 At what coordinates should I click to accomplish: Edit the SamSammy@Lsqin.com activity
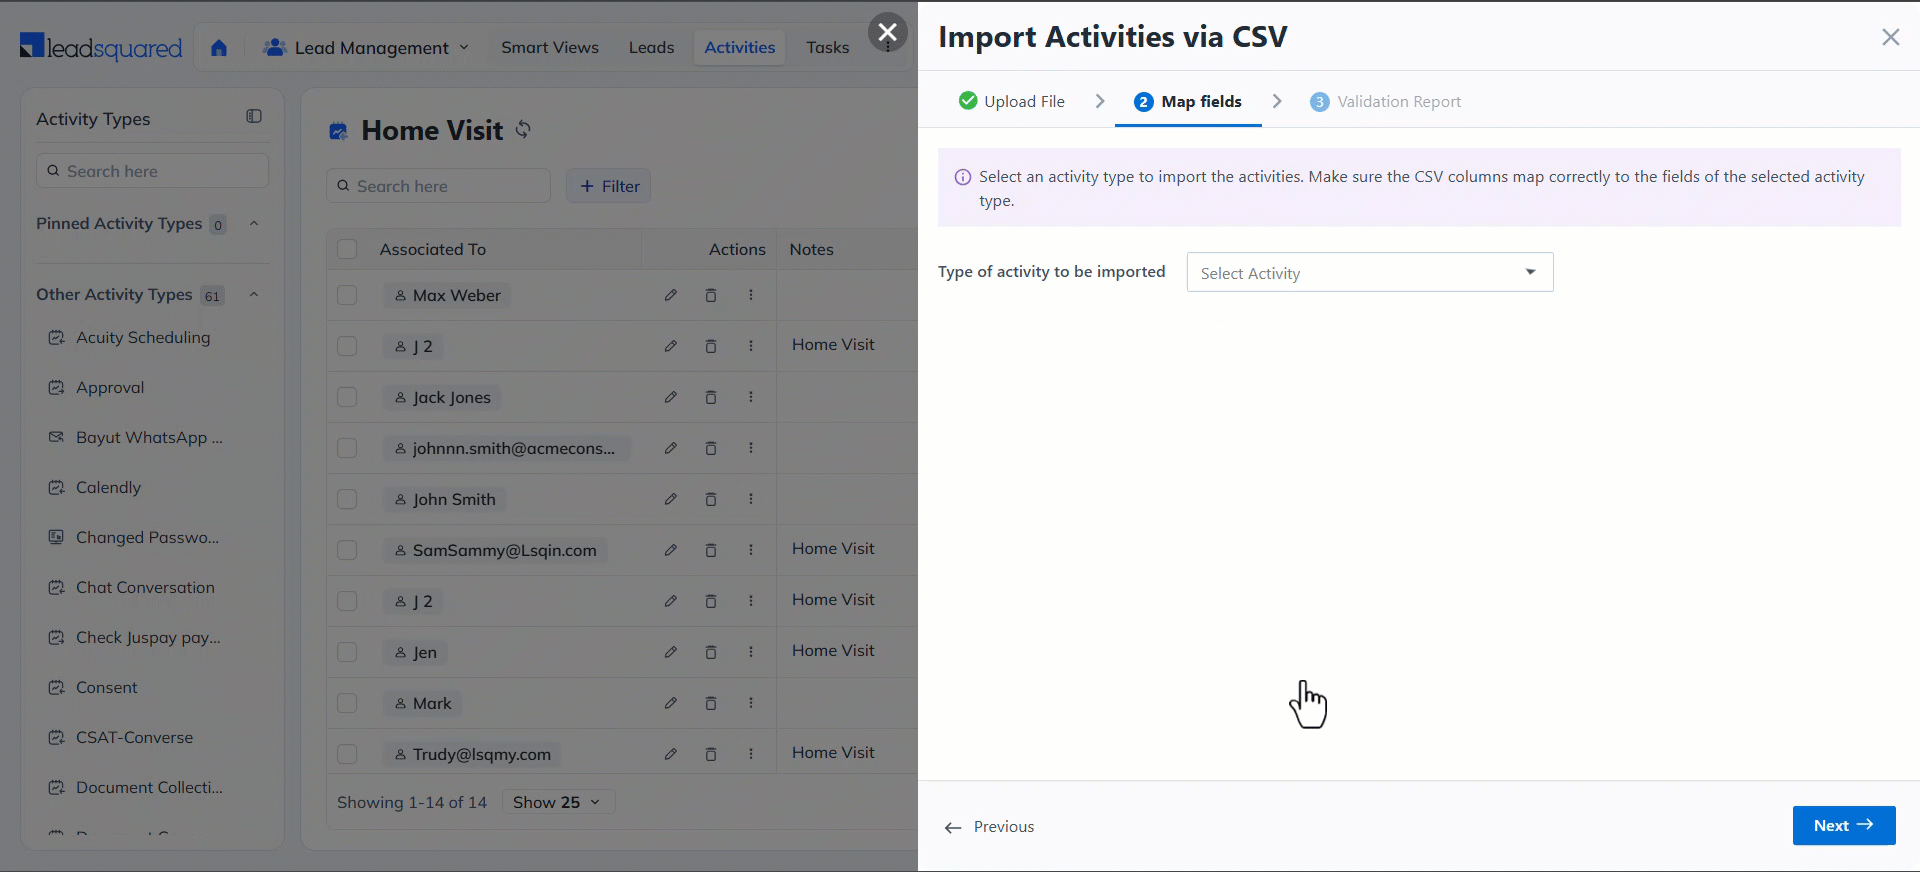pyautogui.click(x=670, y=550)
